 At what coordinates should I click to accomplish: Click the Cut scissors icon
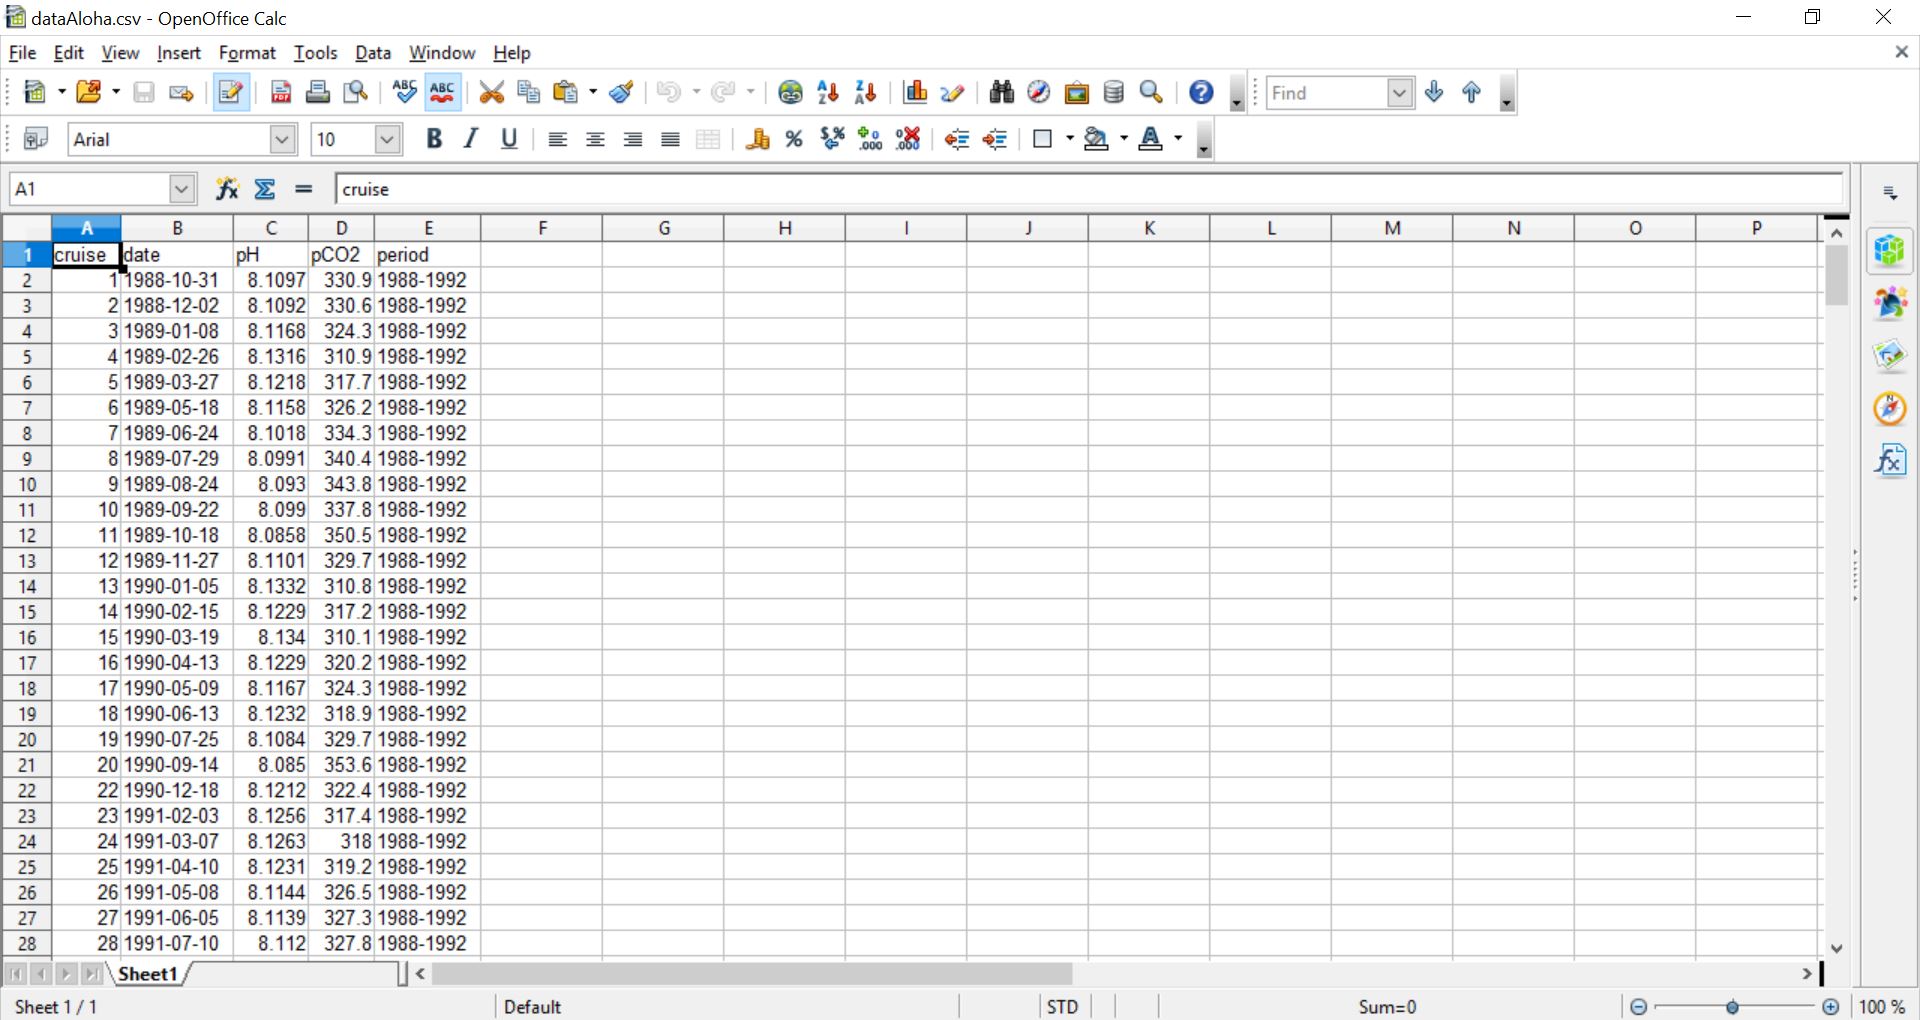click(491, 92)
